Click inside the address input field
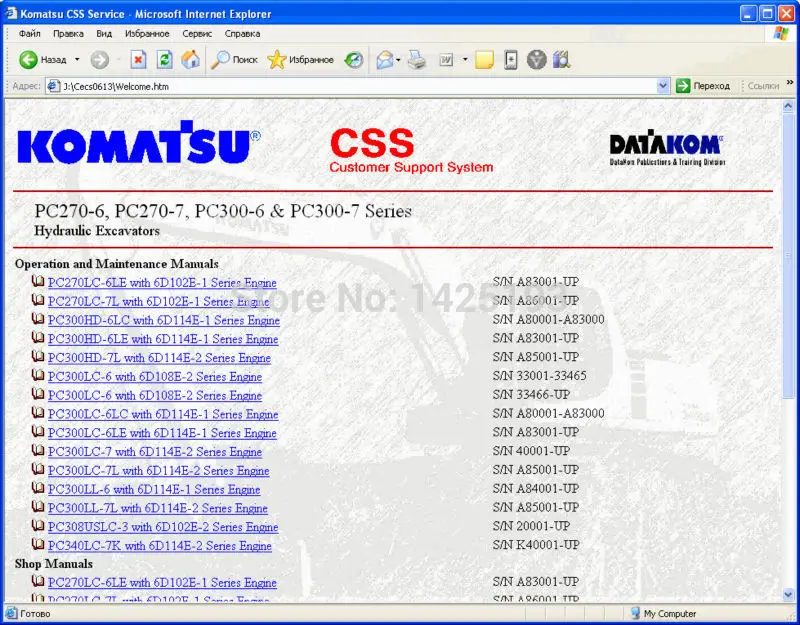Image resolution: width=800 pixels, height=625 pixels. (300, 85)
